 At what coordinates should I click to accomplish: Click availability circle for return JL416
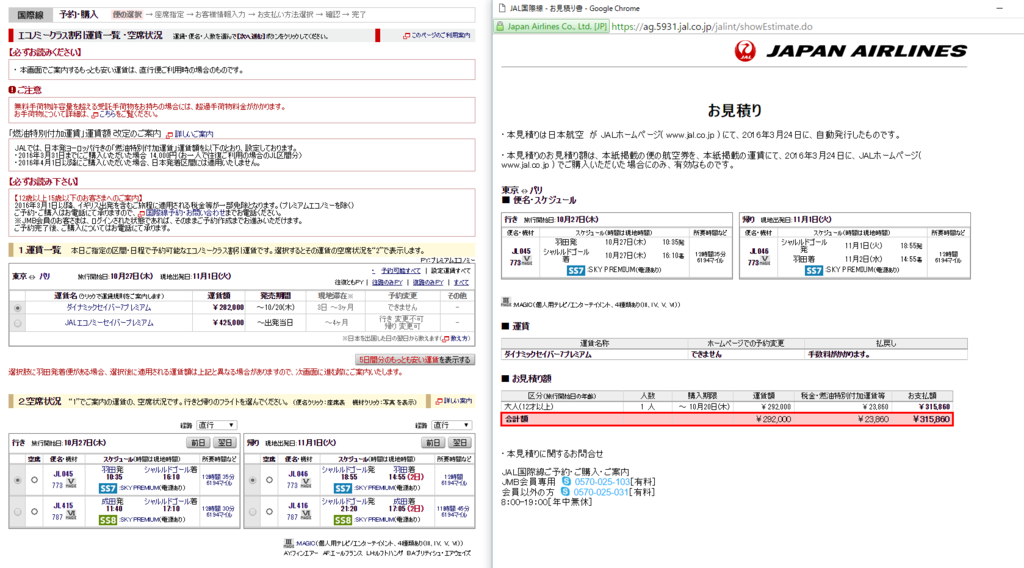[x=269, y=512]
